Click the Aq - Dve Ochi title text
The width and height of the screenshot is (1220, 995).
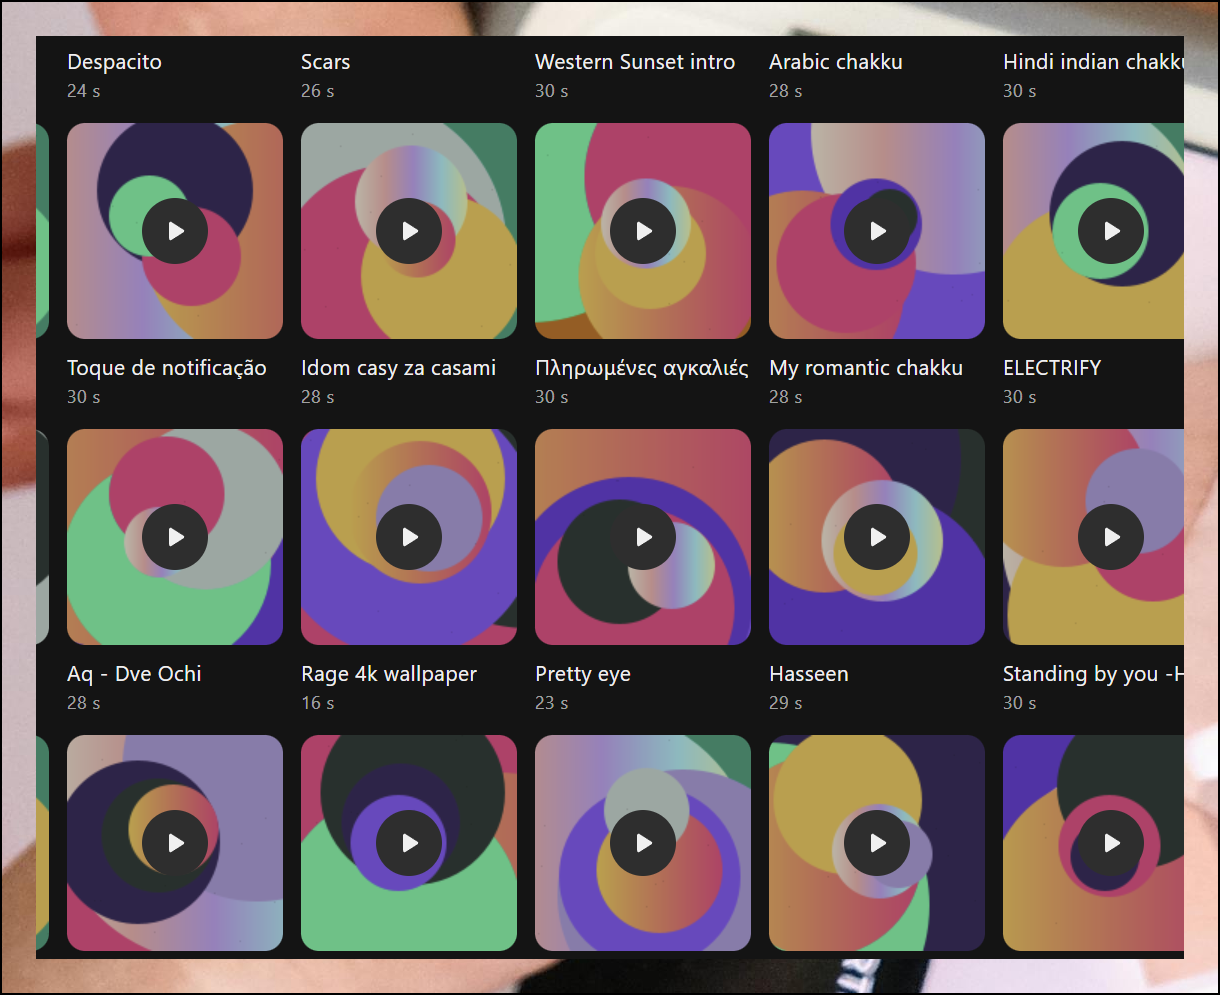134,674
